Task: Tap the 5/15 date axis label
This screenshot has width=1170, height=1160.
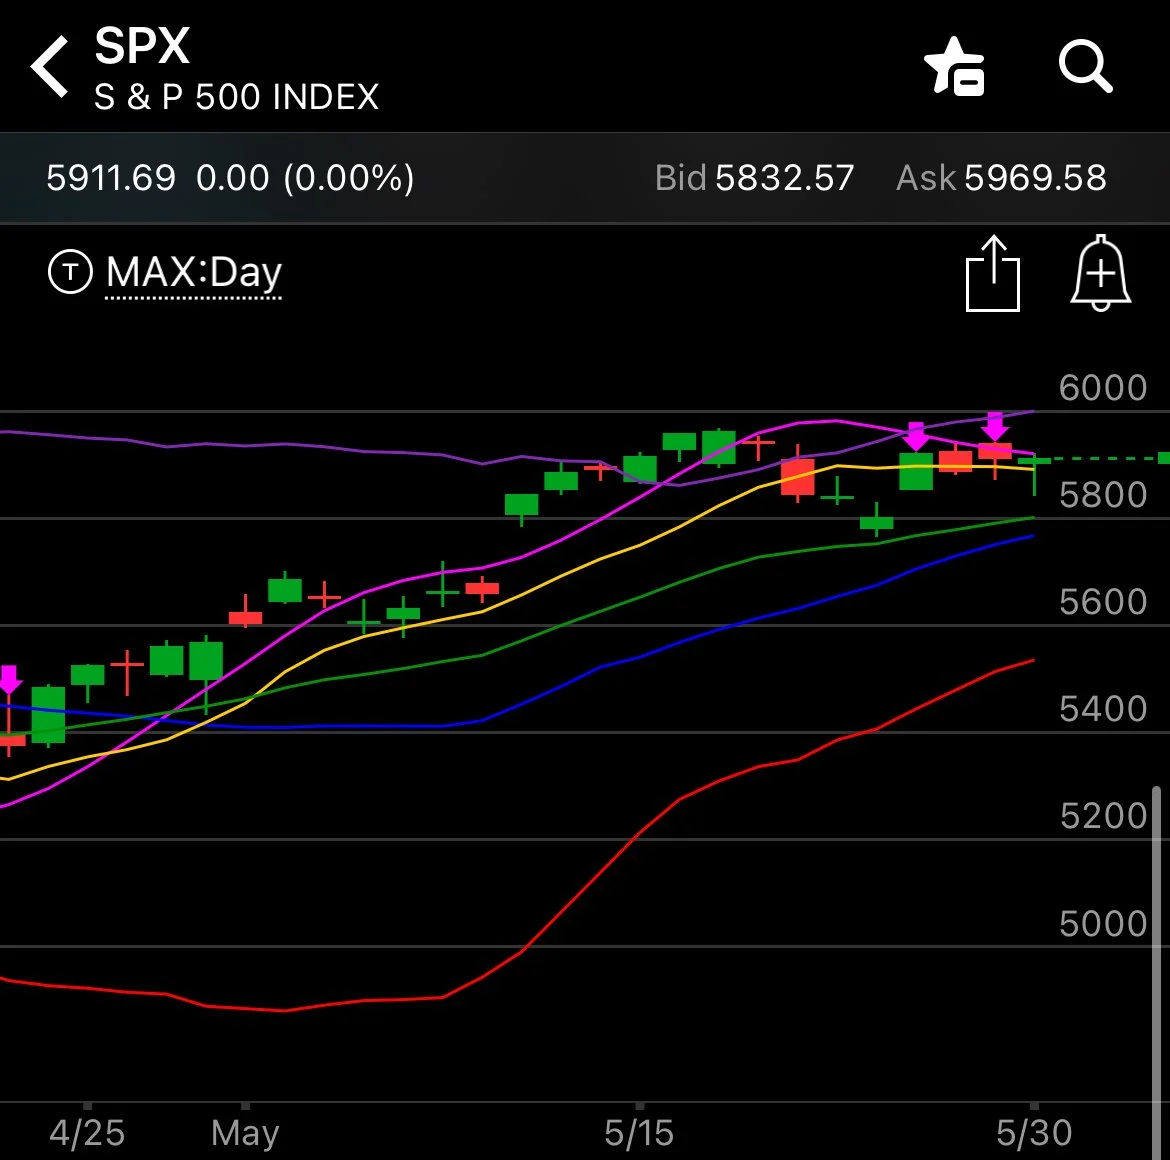Action: tap(639, 1133)
